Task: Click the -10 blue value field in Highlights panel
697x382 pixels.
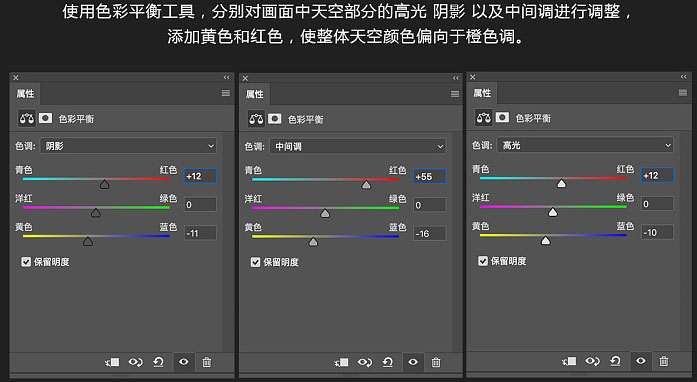Action: (x=657, y=232)
